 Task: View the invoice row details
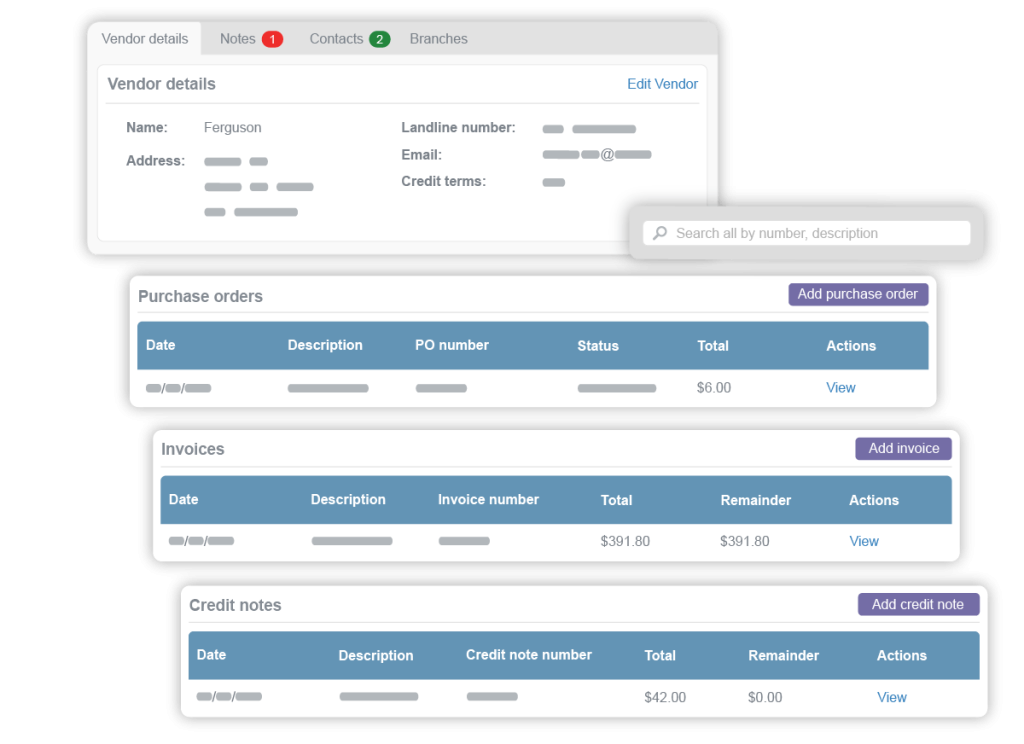[x=863, y=540]
